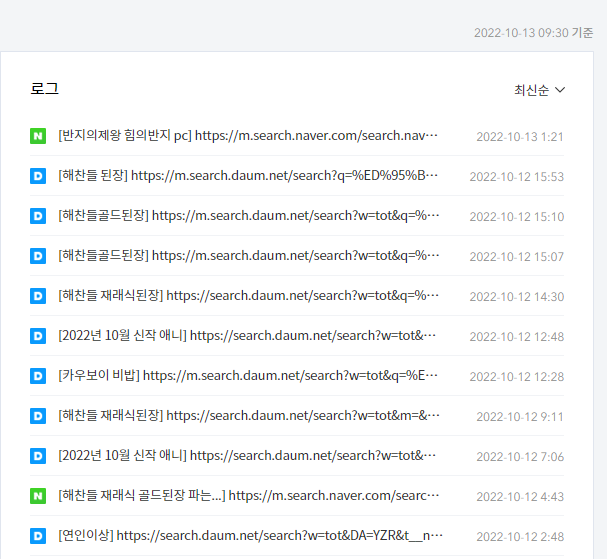This screenshot has height=559, width=607.
Task: Click the timestamp 2022-10-12 12:28
Action: pyautogui.click(x=517, y=377)
